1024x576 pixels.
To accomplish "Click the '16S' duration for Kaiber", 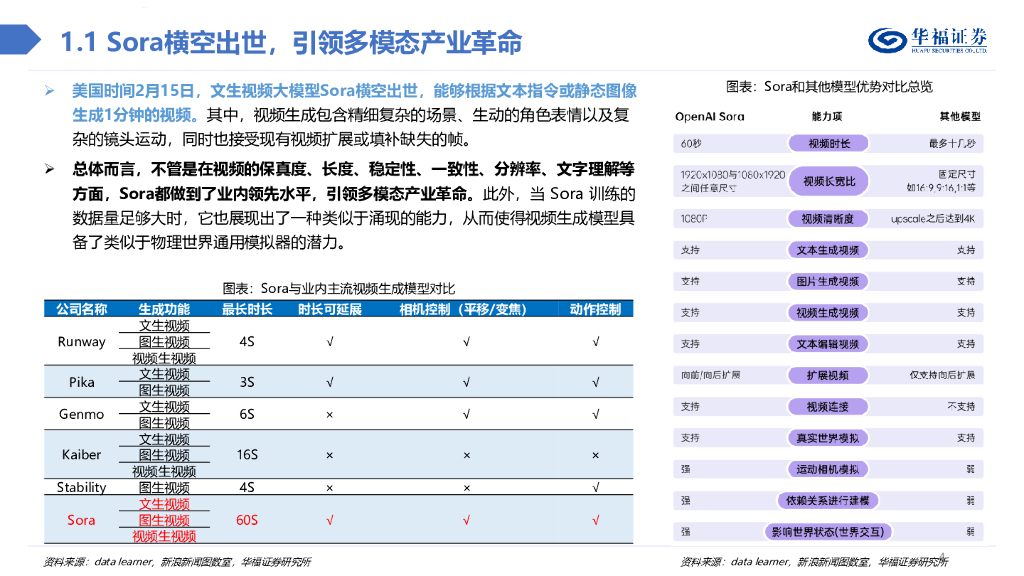I will [x=247, y=455].
